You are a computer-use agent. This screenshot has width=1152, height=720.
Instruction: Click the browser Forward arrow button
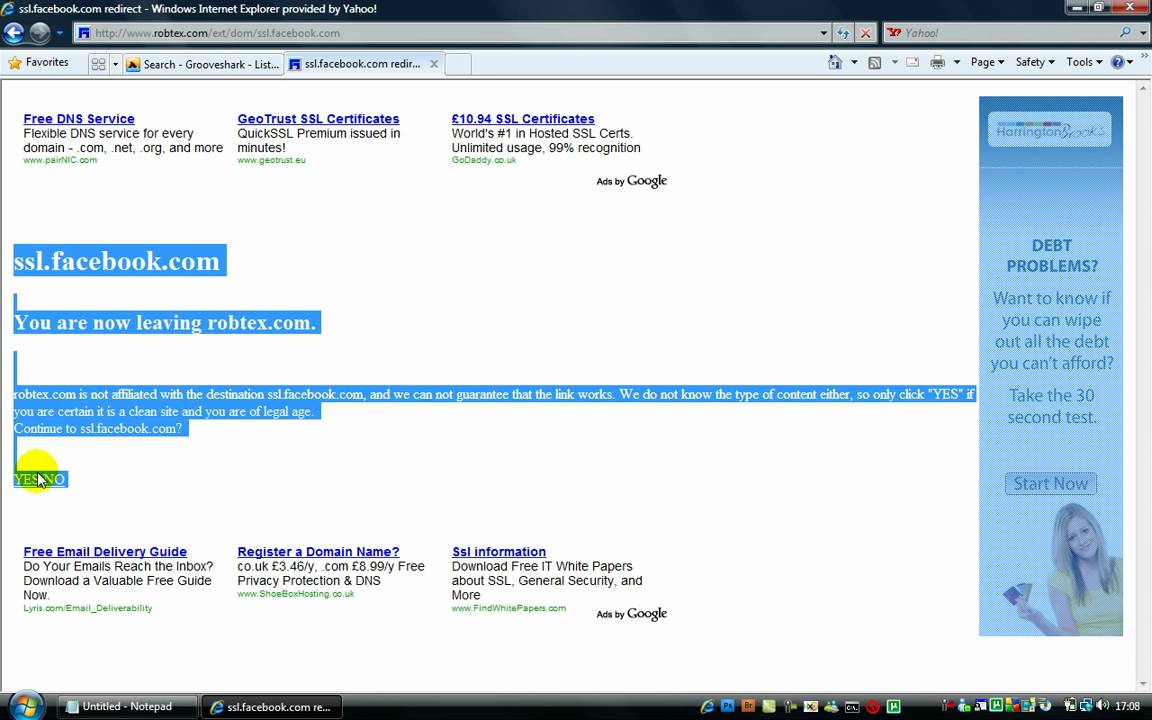(x=40, y=33)
